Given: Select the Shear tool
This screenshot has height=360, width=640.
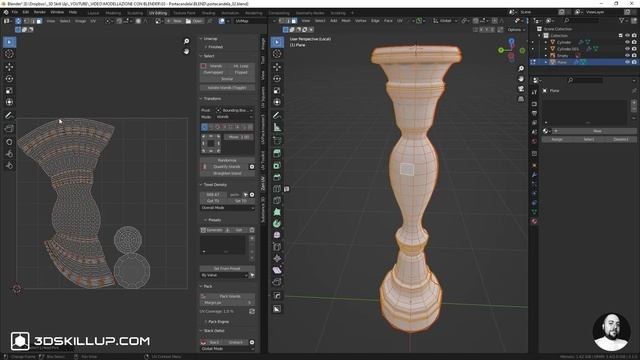Looking at the screenshot, I should coord(277,270).
